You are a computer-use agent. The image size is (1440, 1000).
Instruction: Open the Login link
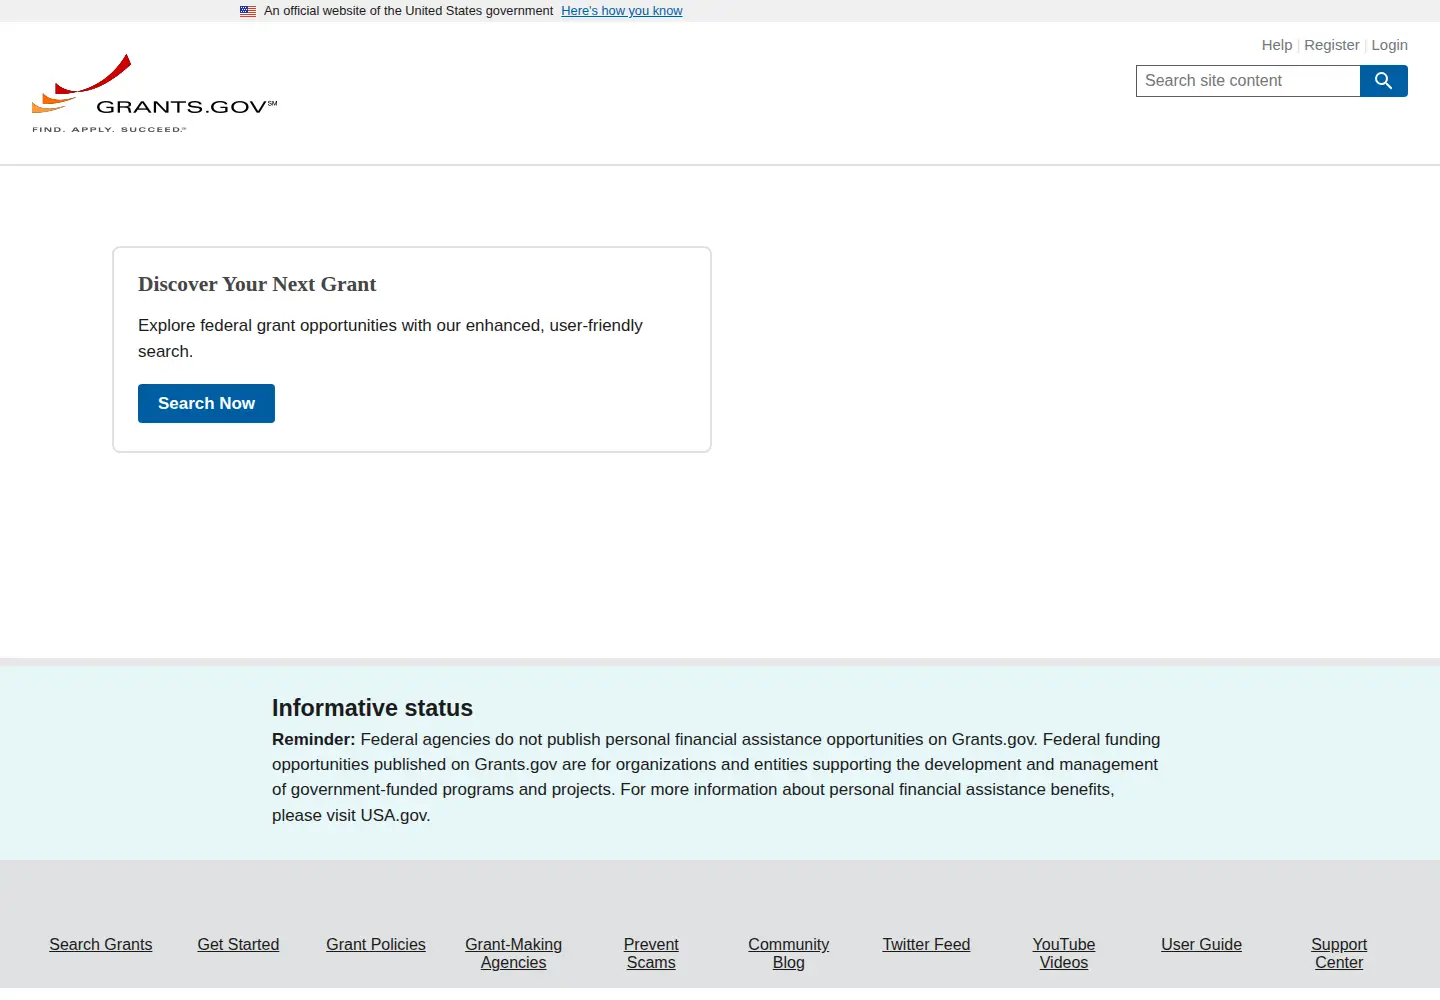pos(1389,45)
